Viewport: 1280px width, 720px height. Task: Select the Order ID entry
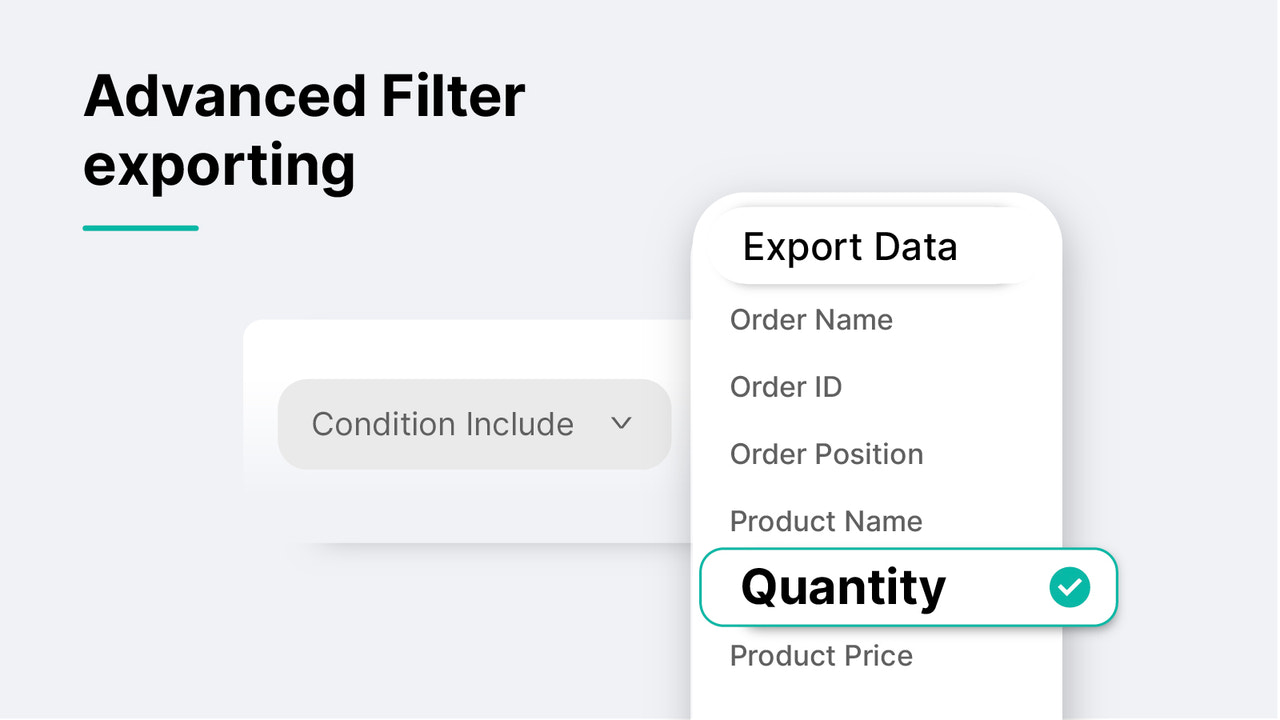coord(786,387)
